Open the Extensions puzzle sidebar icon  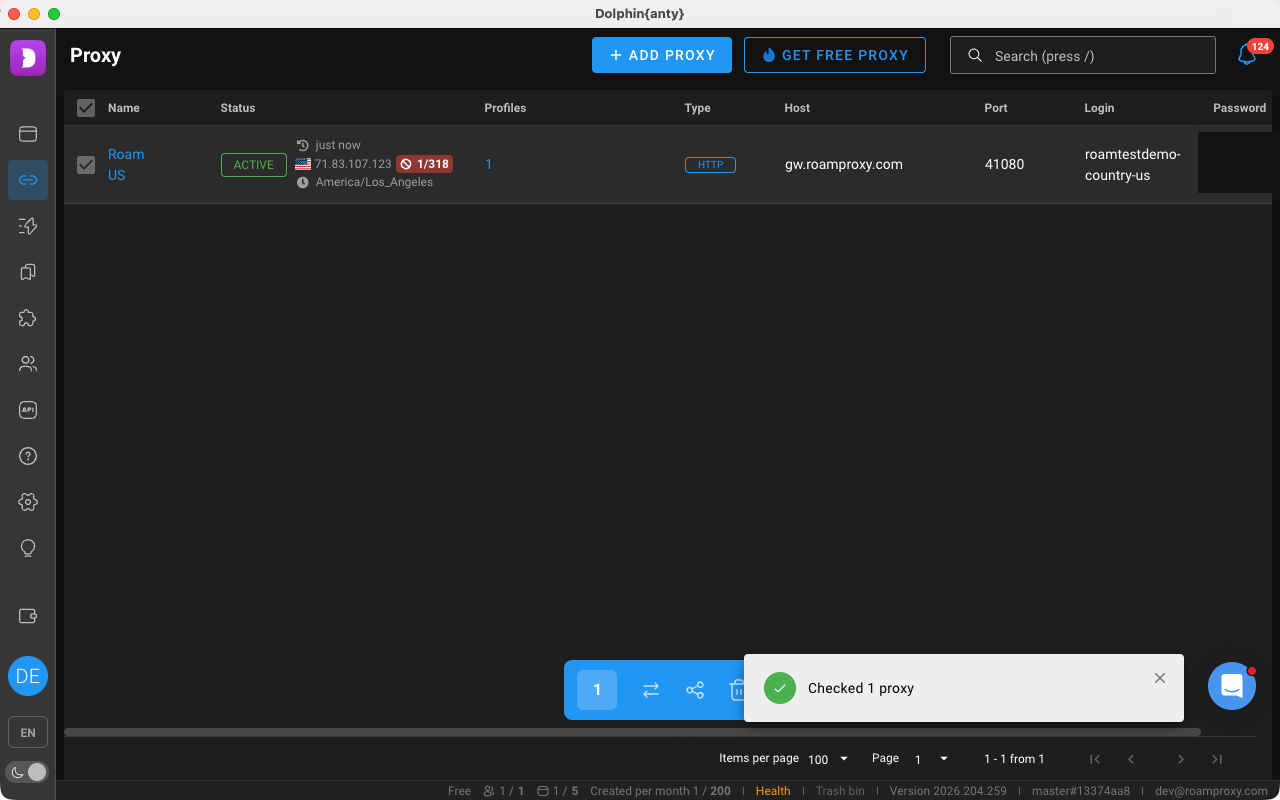click(28, 318)
